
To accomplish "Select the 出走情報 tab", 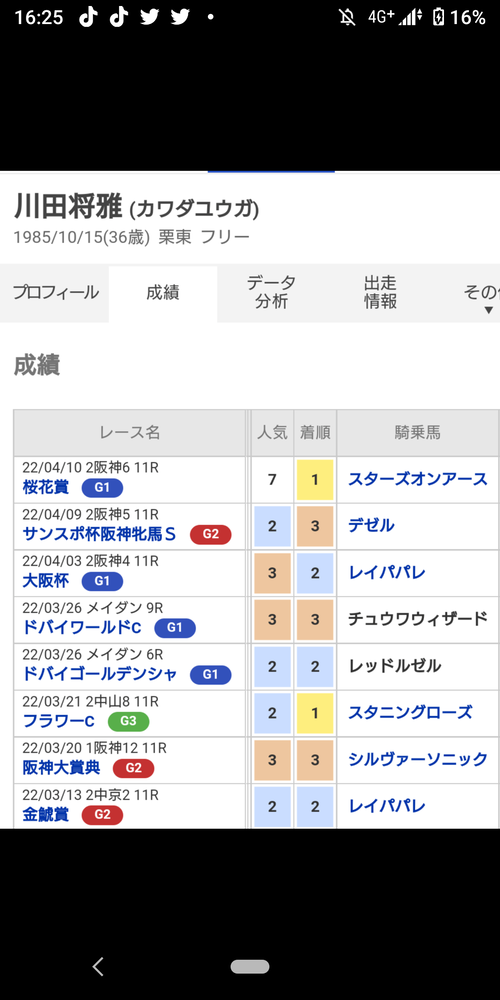I will tap(381, 293).
